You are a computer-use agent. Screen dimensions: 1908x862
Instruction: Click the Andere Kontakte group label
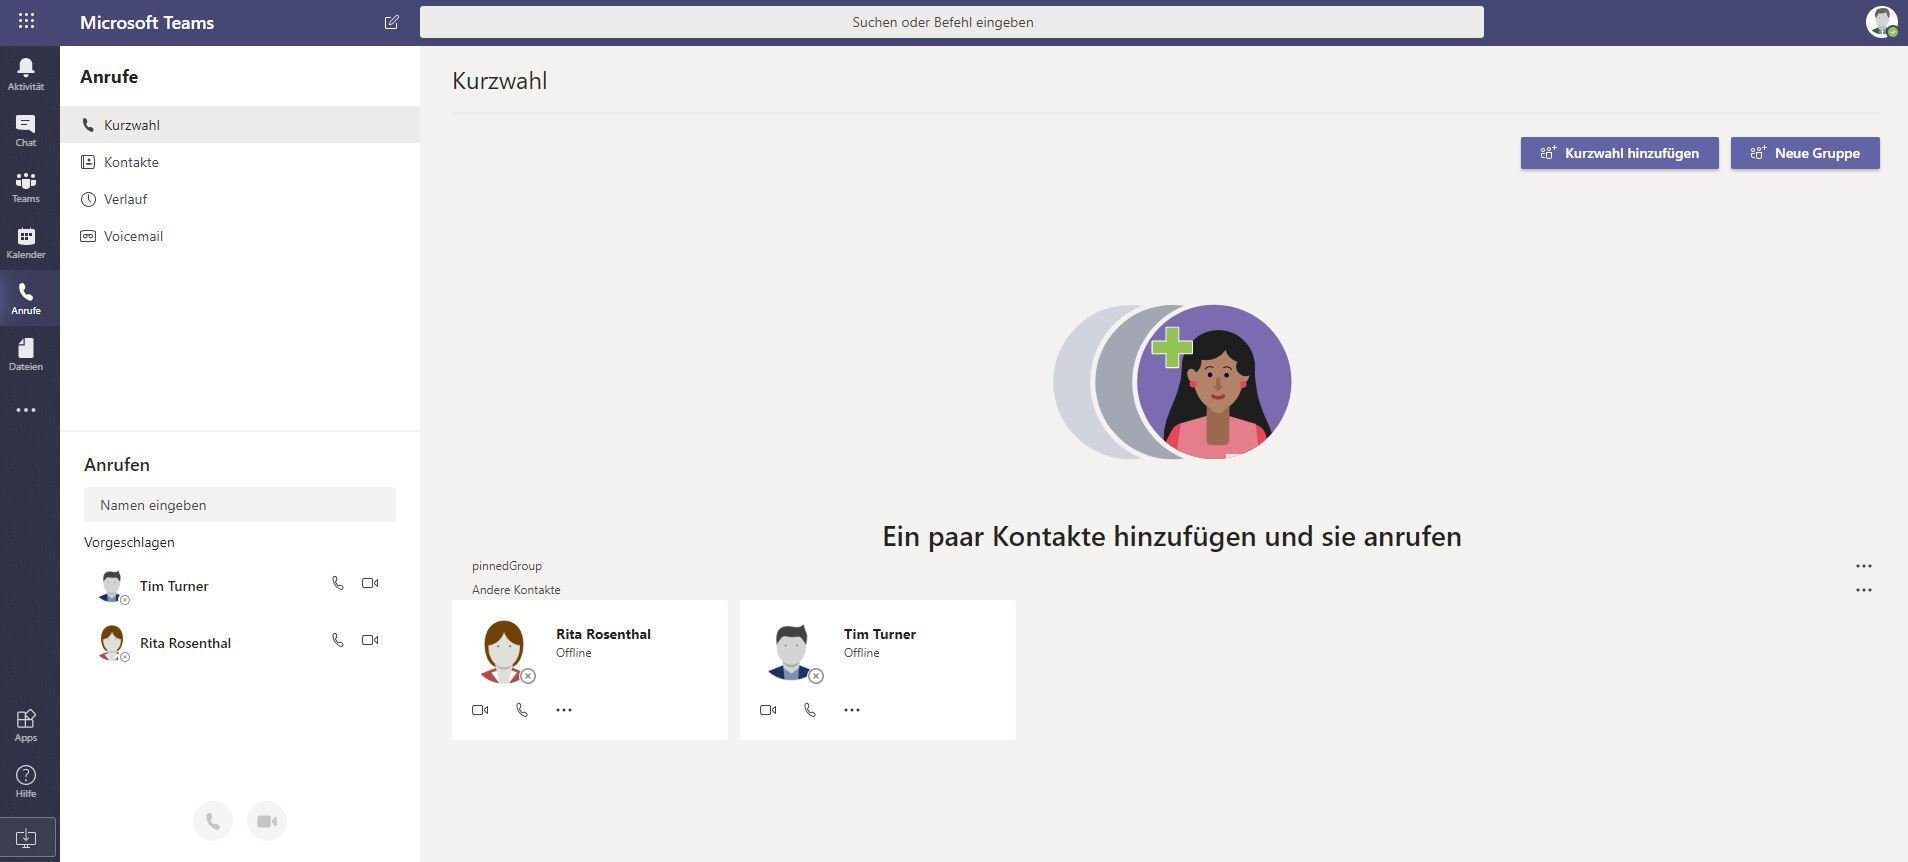pyautogui.click(x=516, y=590)
